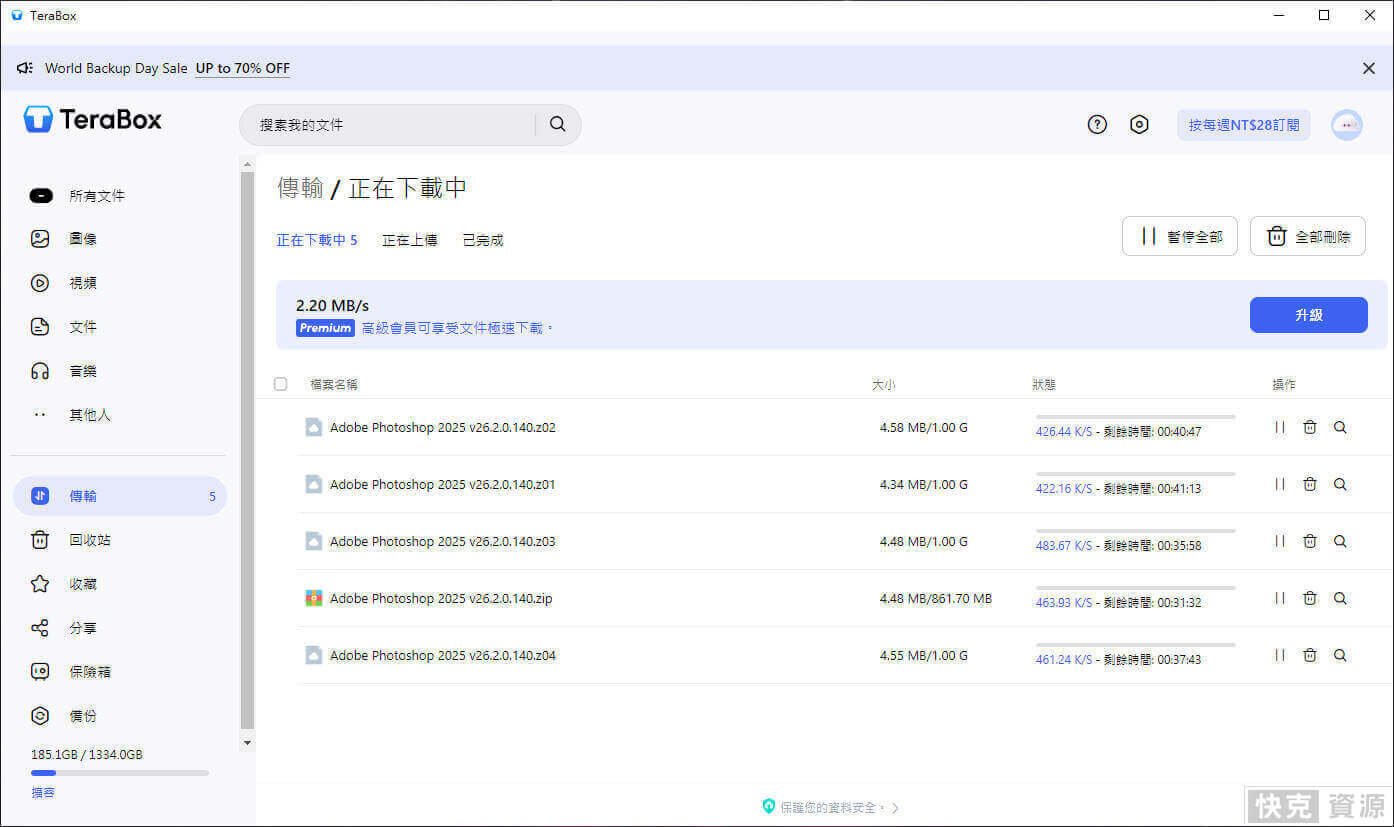
Task: Dismiss the World Backup Day Sale banner
Action: point(1369,68)
